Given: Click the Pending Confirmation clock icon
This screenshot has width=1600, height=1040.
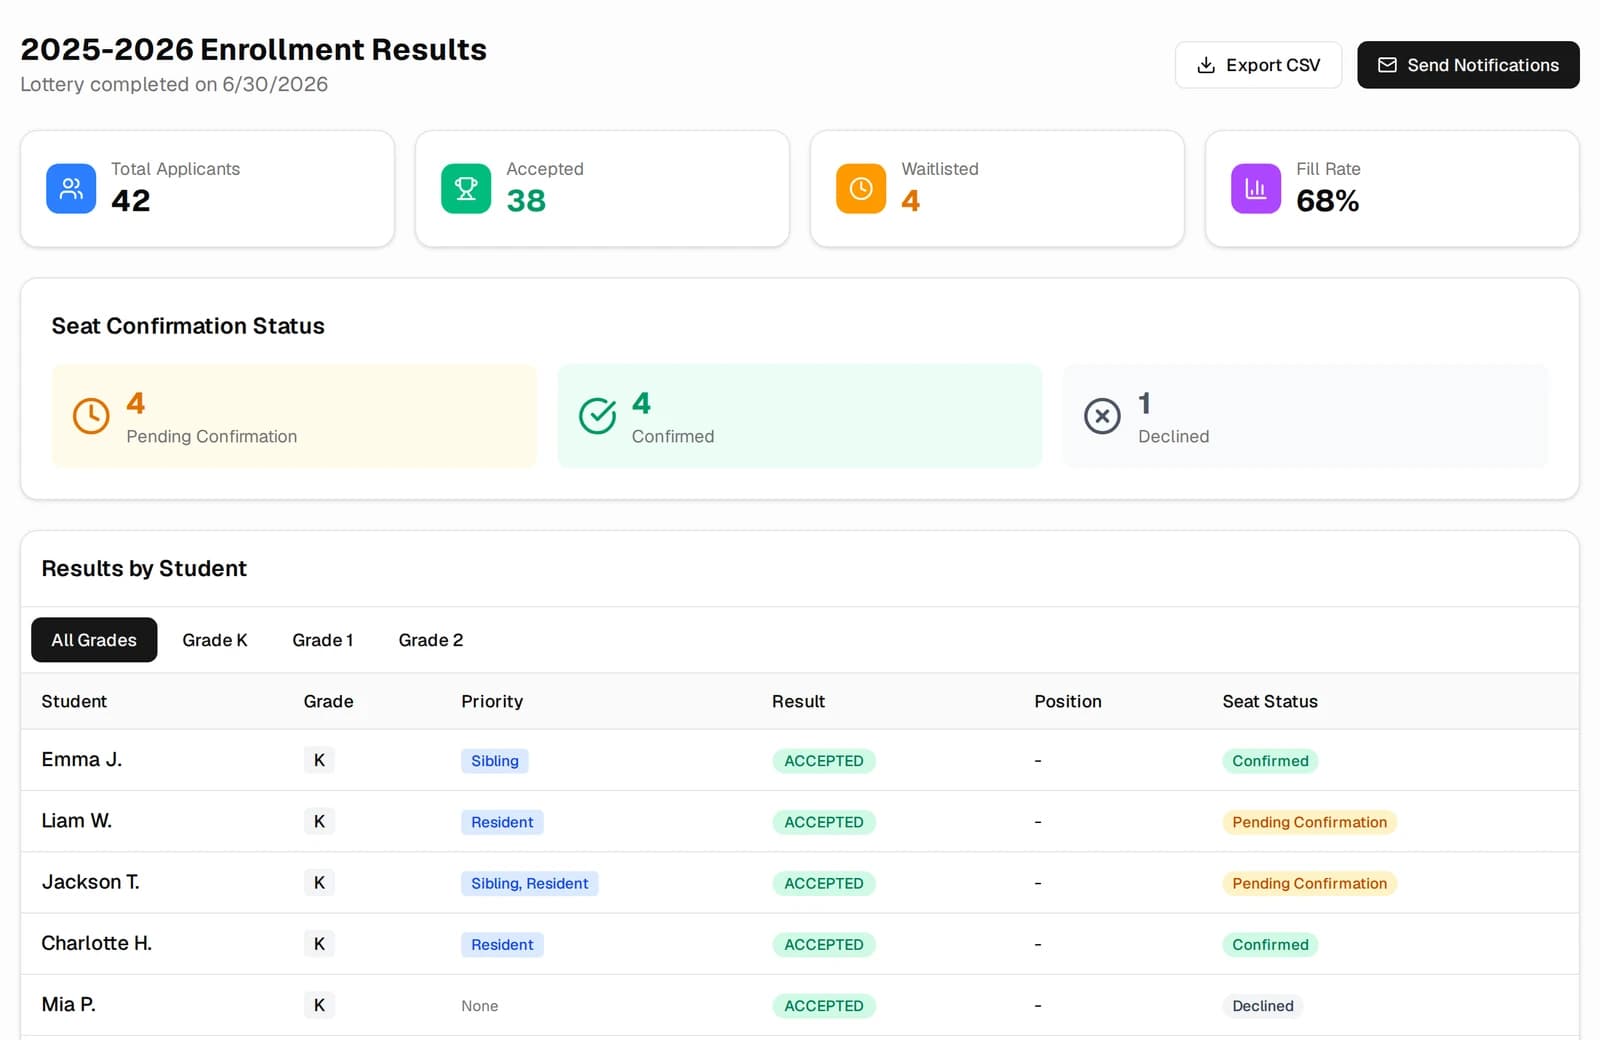Looking at the screenshot, I should (x=91, y=416).
